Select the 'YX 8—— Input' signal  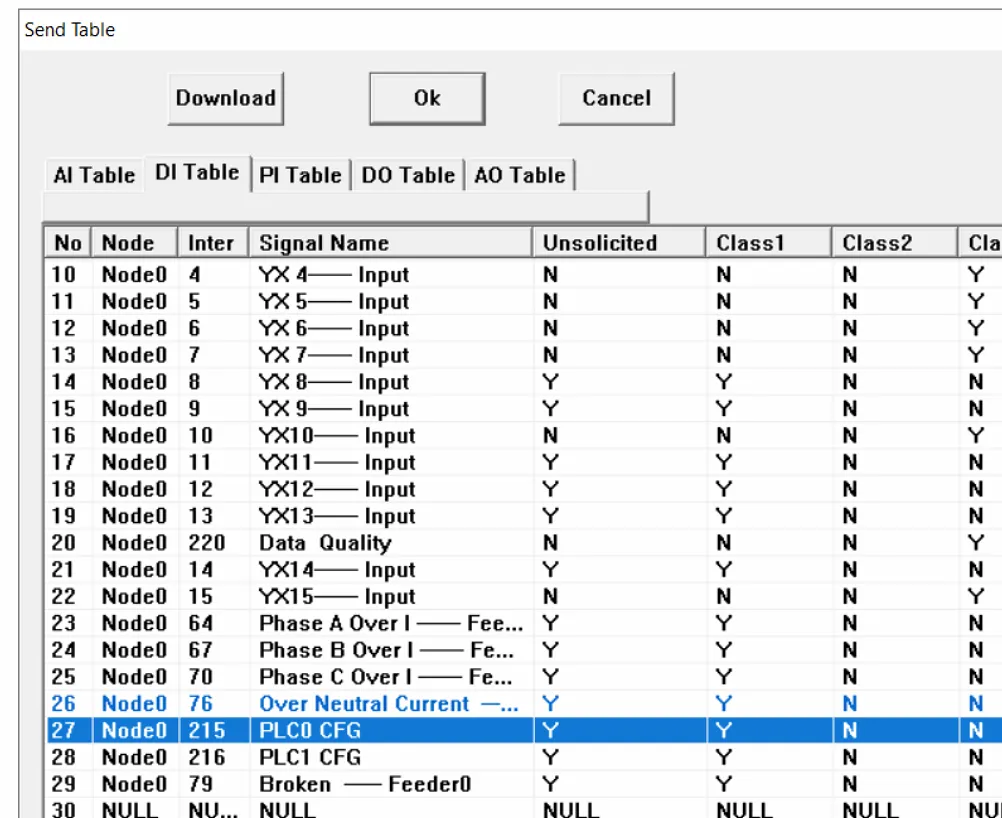334,382
